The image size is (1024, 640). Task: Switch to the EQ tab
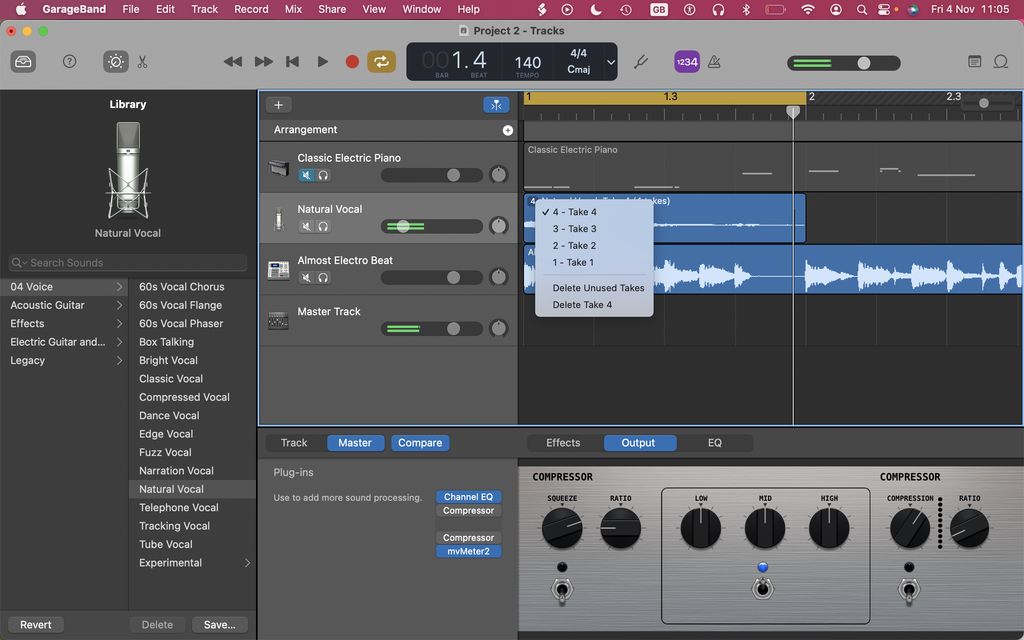pos(715,442)
